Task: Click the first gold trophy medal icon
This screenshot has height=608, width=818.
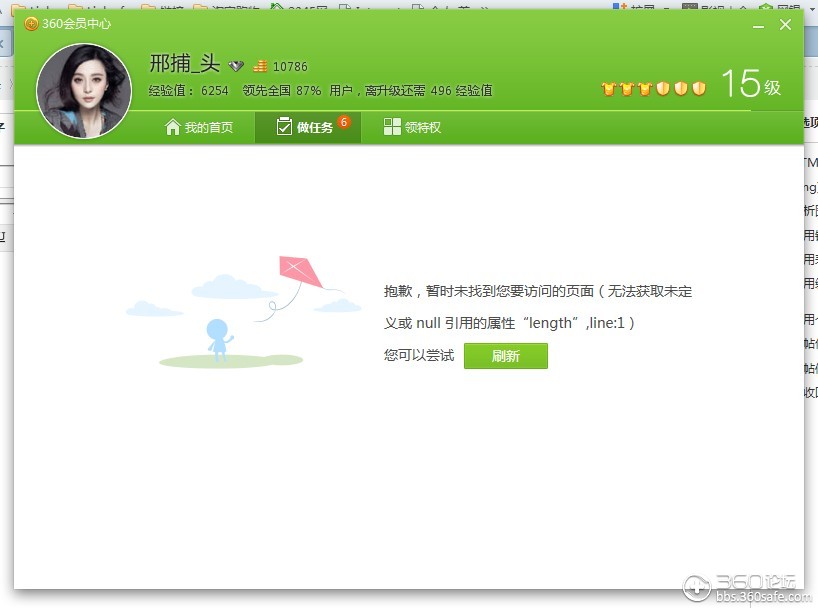Action: (609, 89)
